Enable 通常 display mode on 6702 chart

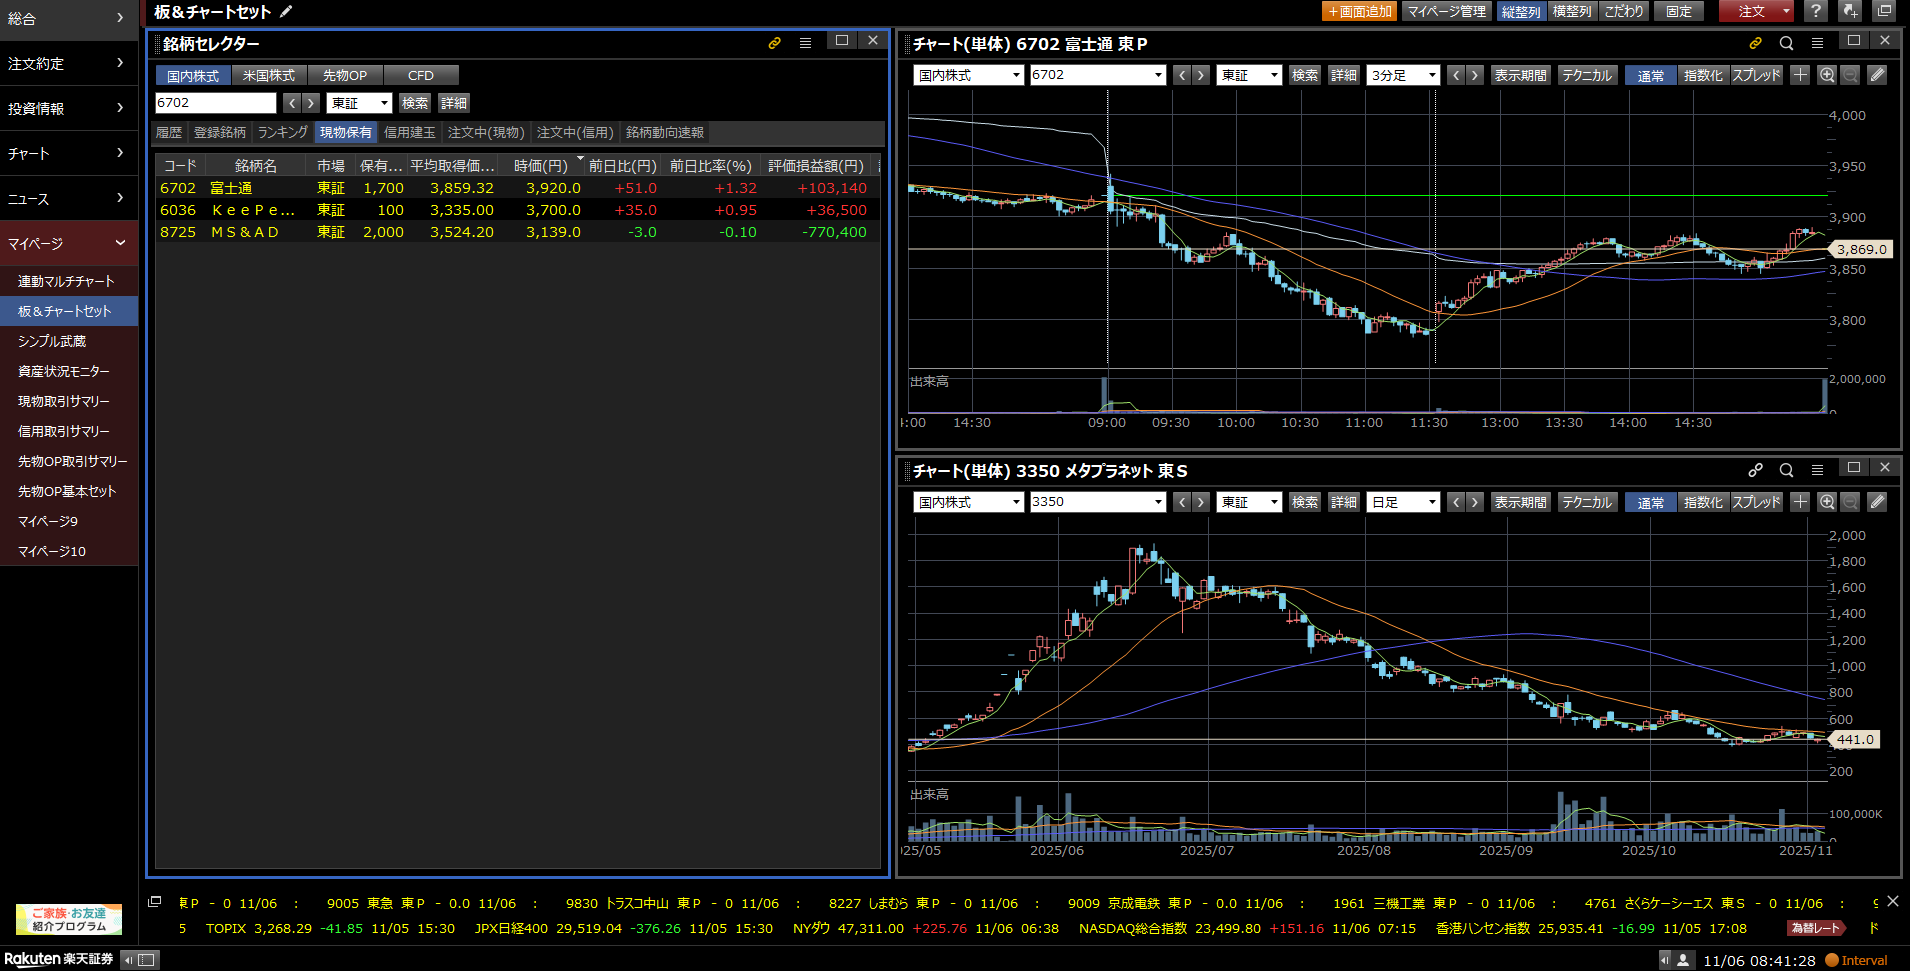coord(1651,75)
